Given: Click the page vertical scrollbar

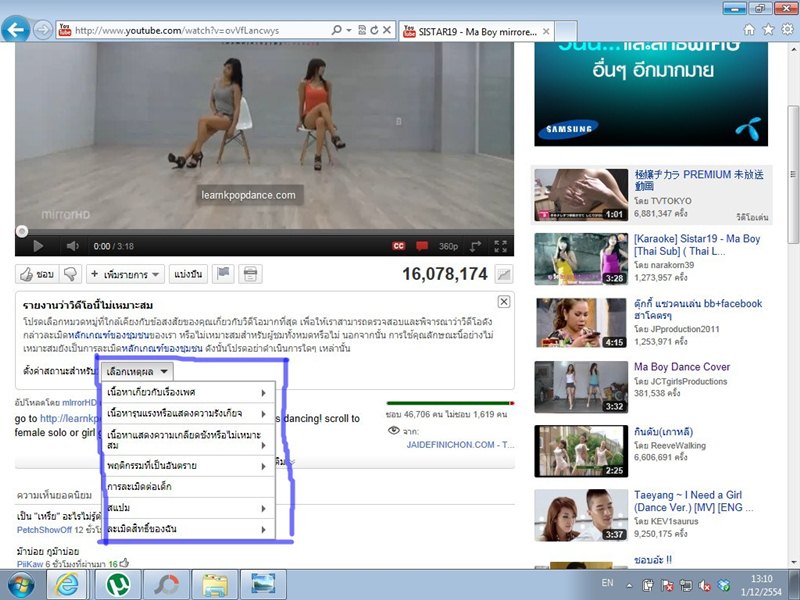Looking at the screenshot, I should 793,173.
